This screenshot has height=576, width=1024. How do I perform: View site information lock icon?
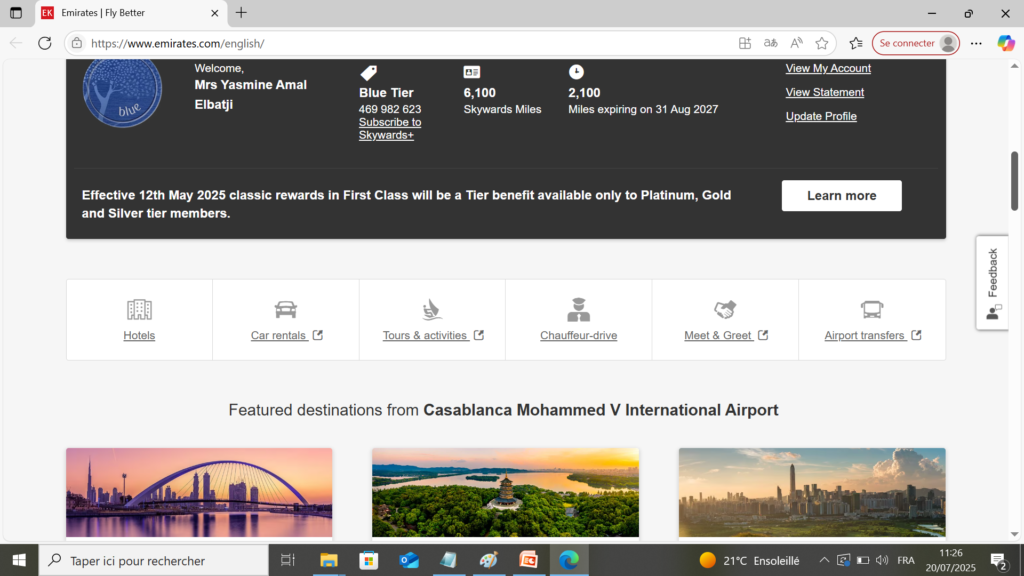coord(77,43)
